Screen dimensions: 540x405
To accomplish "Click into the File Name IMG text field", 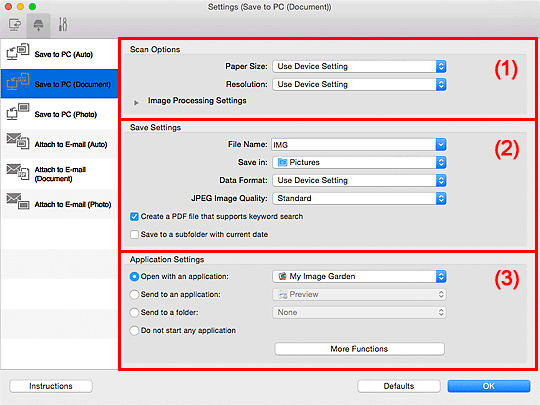I will pos(354,145).
